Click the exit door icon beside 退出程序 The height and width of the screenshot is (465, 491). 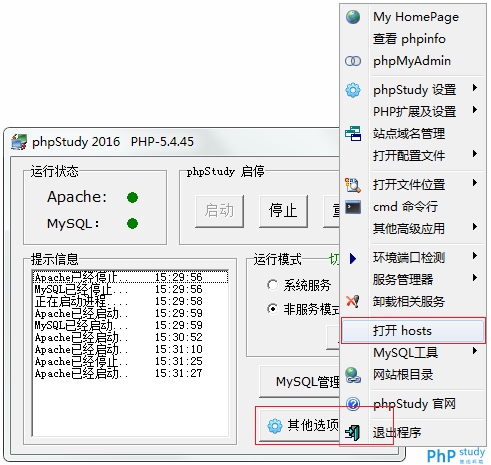[x=353, y=433]
